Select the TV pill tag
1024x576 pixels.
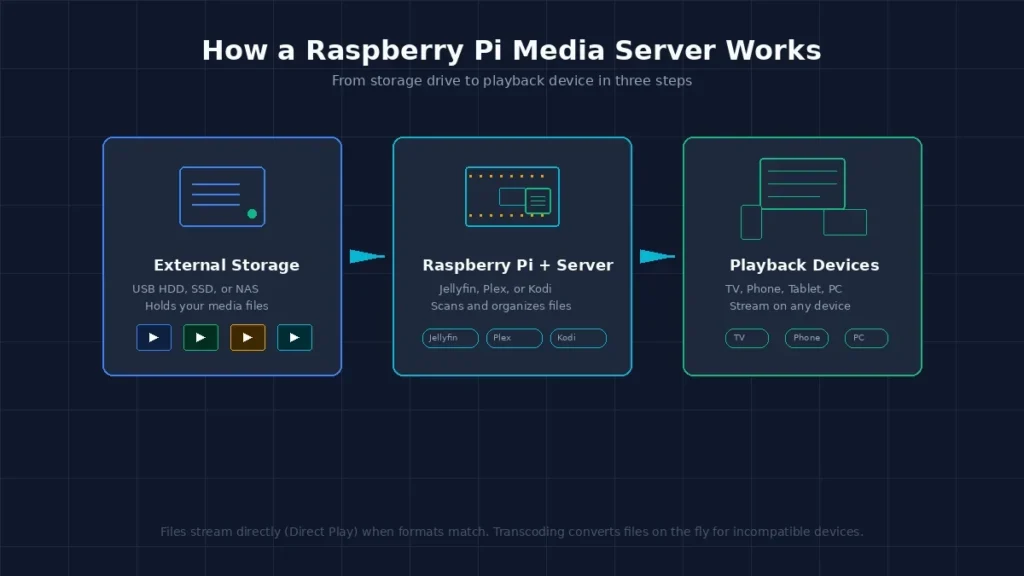point(746,338)
